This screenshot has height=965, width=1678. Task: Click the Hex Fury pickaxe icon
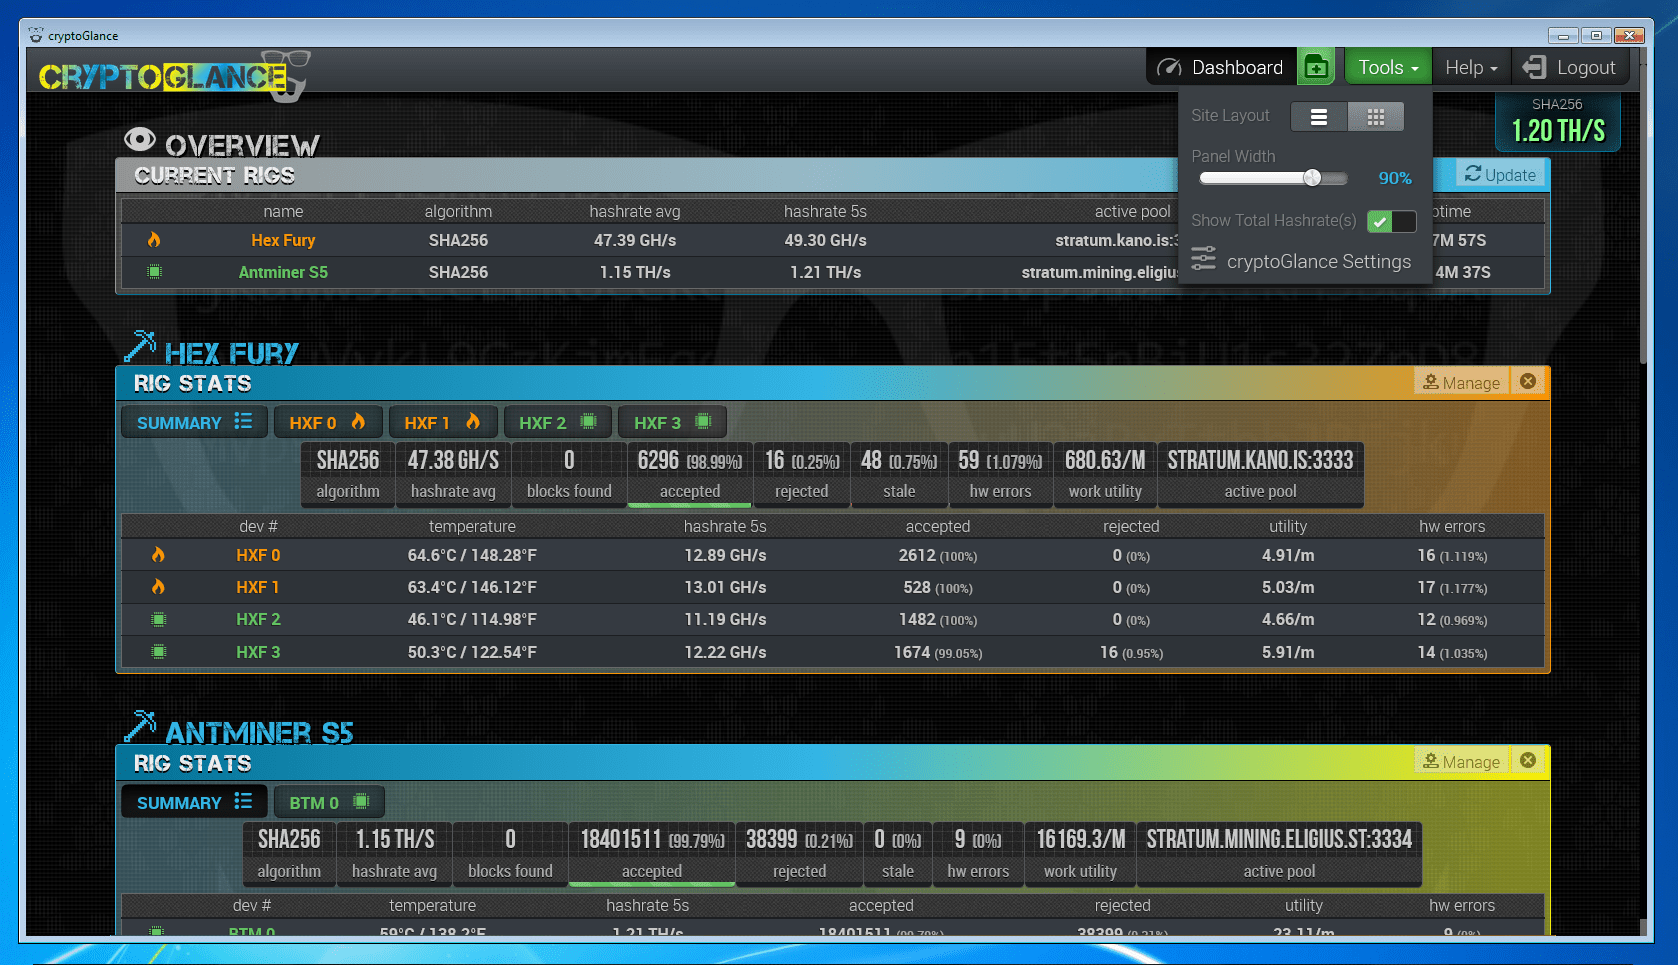tap(140, 346)
